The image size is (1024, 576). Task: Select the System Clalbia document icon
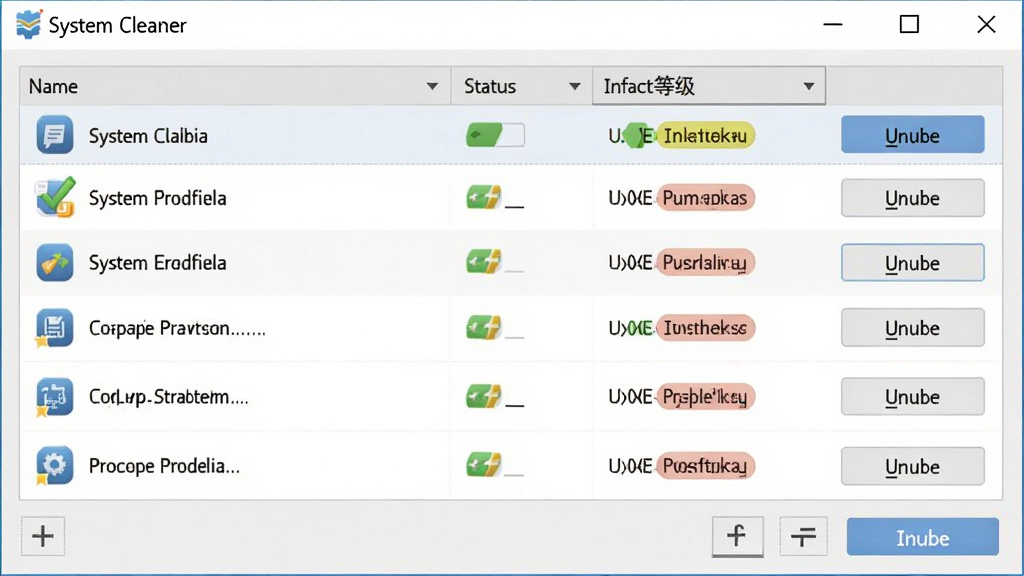(x=55, y=135)
